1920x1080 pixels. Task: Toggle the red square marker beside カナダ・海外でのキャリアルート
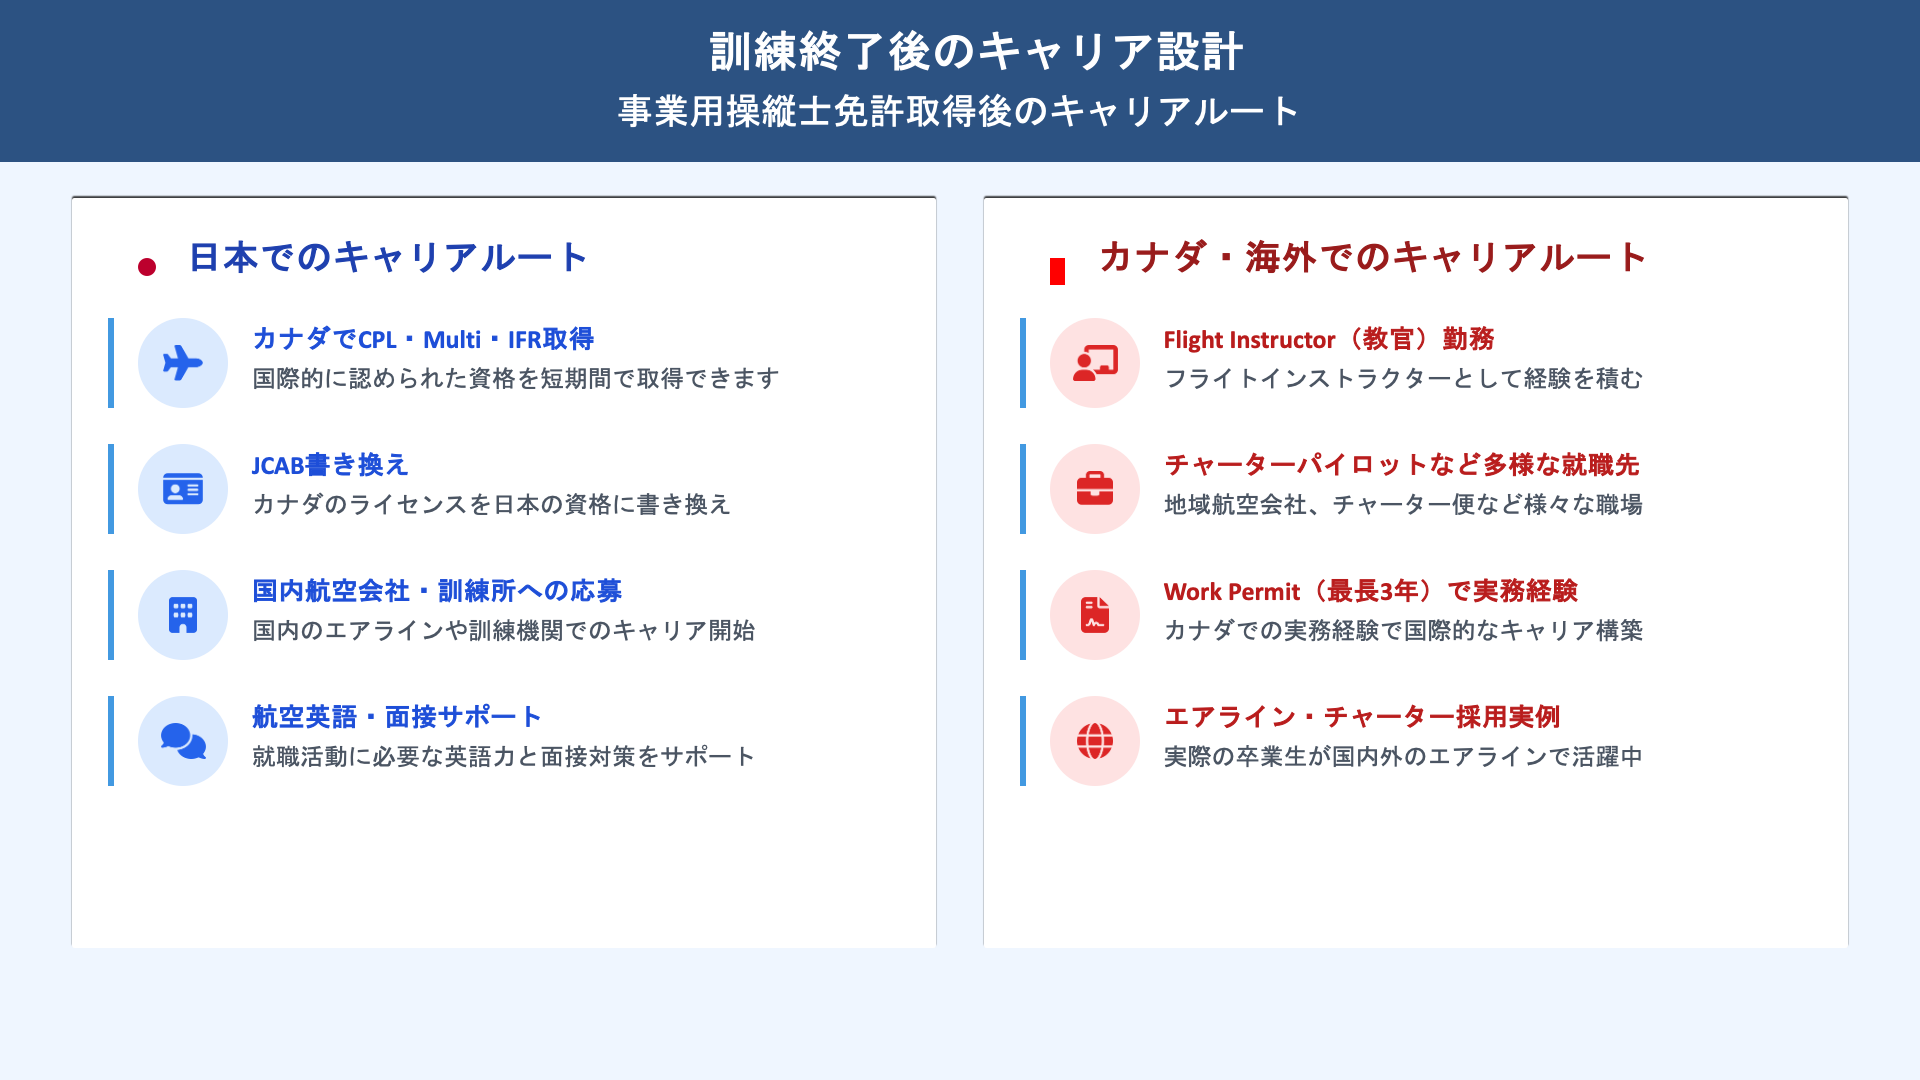[1055, 265]
